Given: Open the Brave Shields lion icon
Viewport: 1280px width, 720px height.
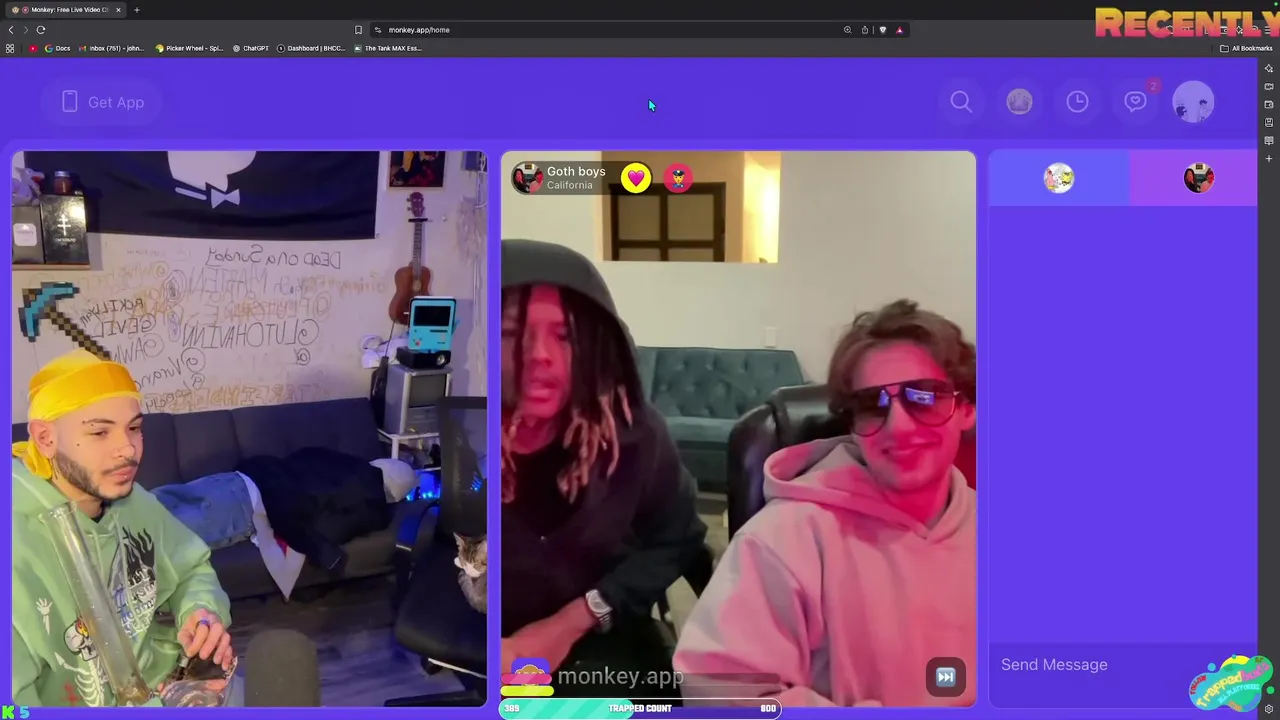Looking at the screenshot, I should [882, 30].
